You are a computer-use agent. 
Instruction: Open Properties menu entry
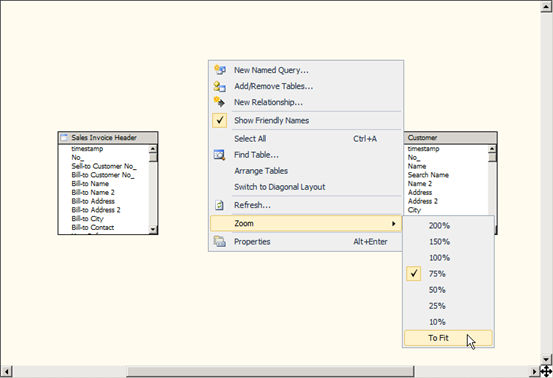click(x=306, y=242)
